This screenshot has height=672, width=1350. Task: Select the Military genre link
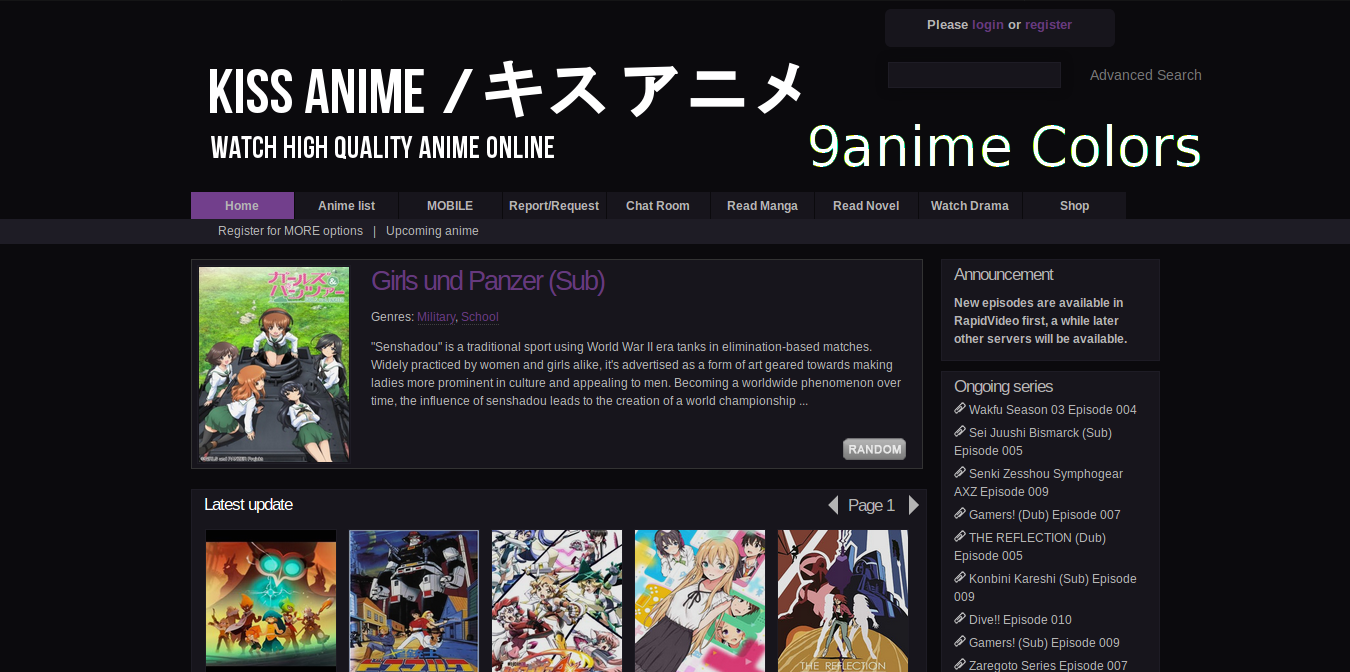436,317
